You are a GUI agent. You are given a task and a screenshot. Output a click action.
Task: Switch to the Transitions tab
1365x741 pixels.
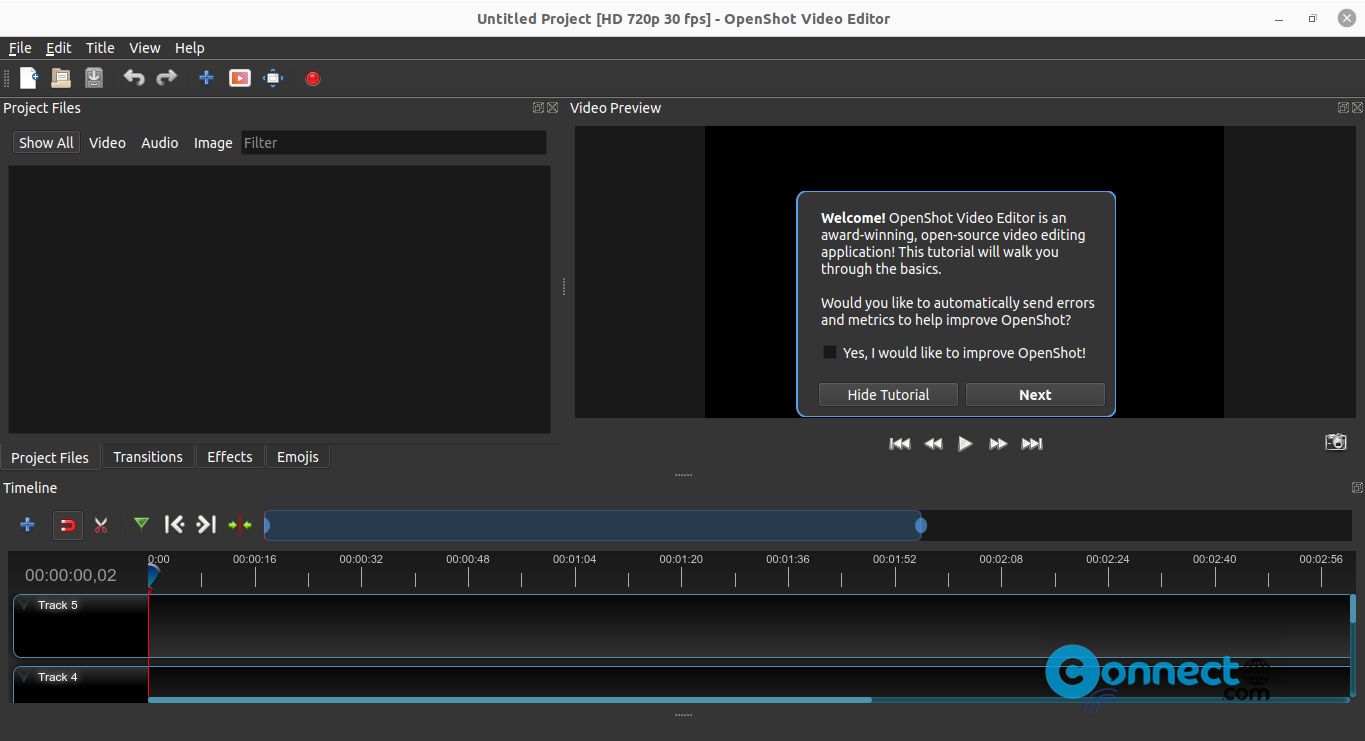148,457
